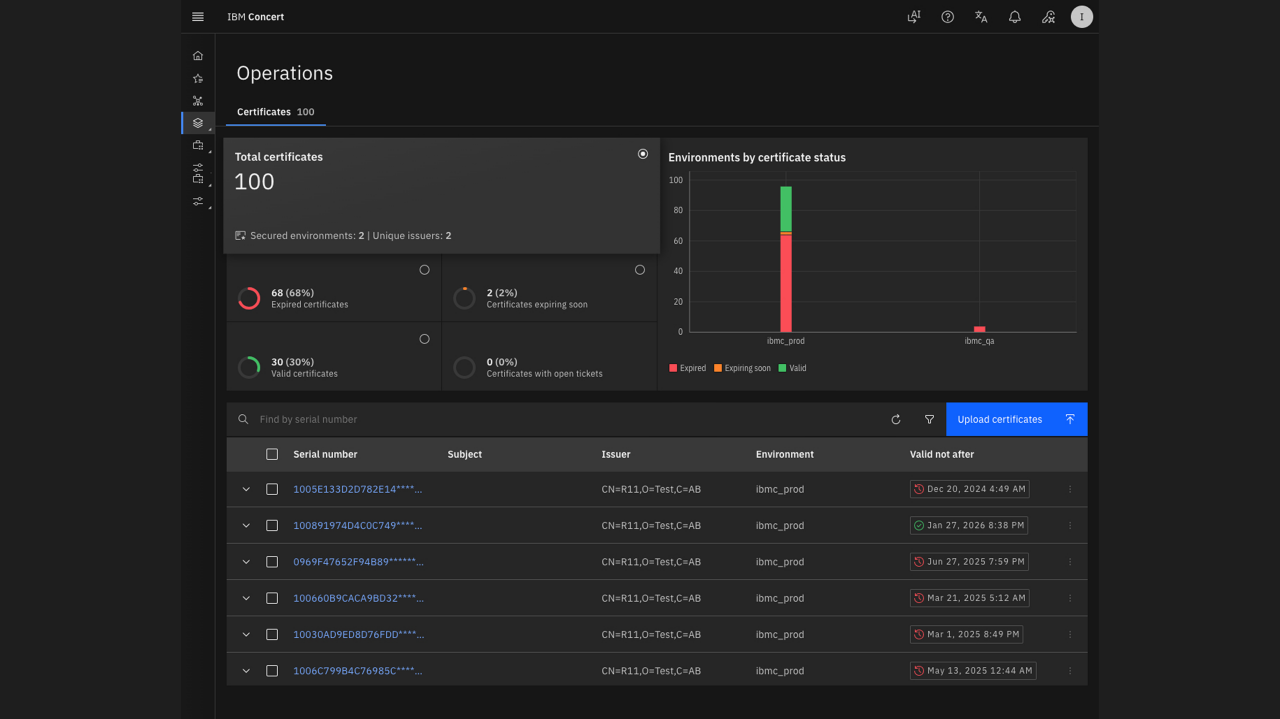The width and height of the screenshot is (1280, 719).
Task: Tick the select-all checkbox in table header
Action: [x=272, y=454]
